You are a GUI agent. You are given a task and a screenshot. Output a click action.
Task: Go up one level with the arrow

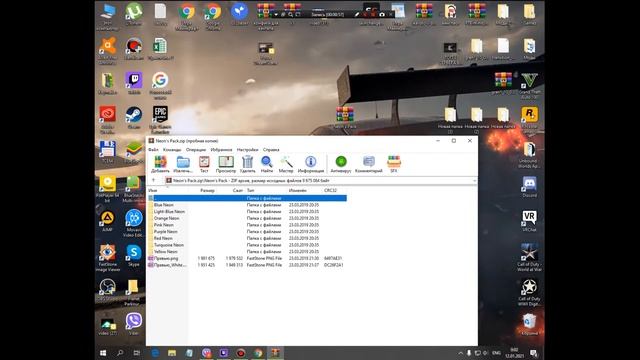point(153,180)
